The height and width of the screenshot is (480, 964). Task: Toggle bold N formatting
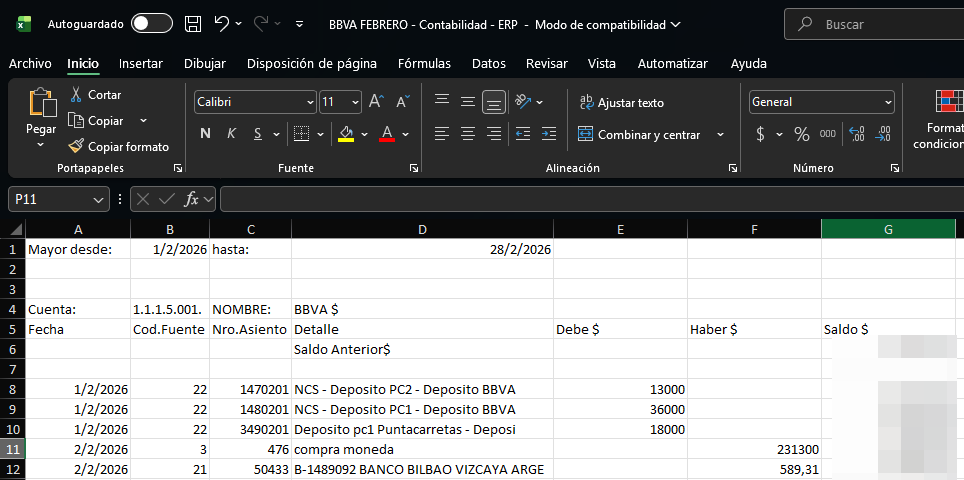tap(205, 134)
